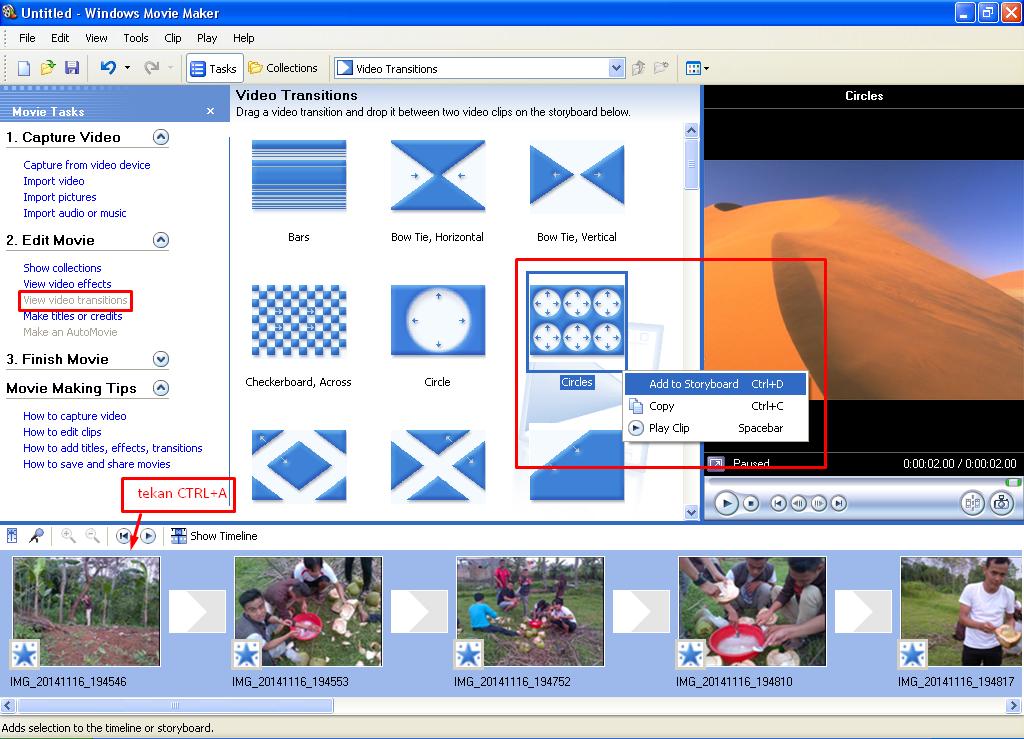Save the project with floppy icon
The height and width of the screenshot is (739, 1024).
(x=72, y=68)
